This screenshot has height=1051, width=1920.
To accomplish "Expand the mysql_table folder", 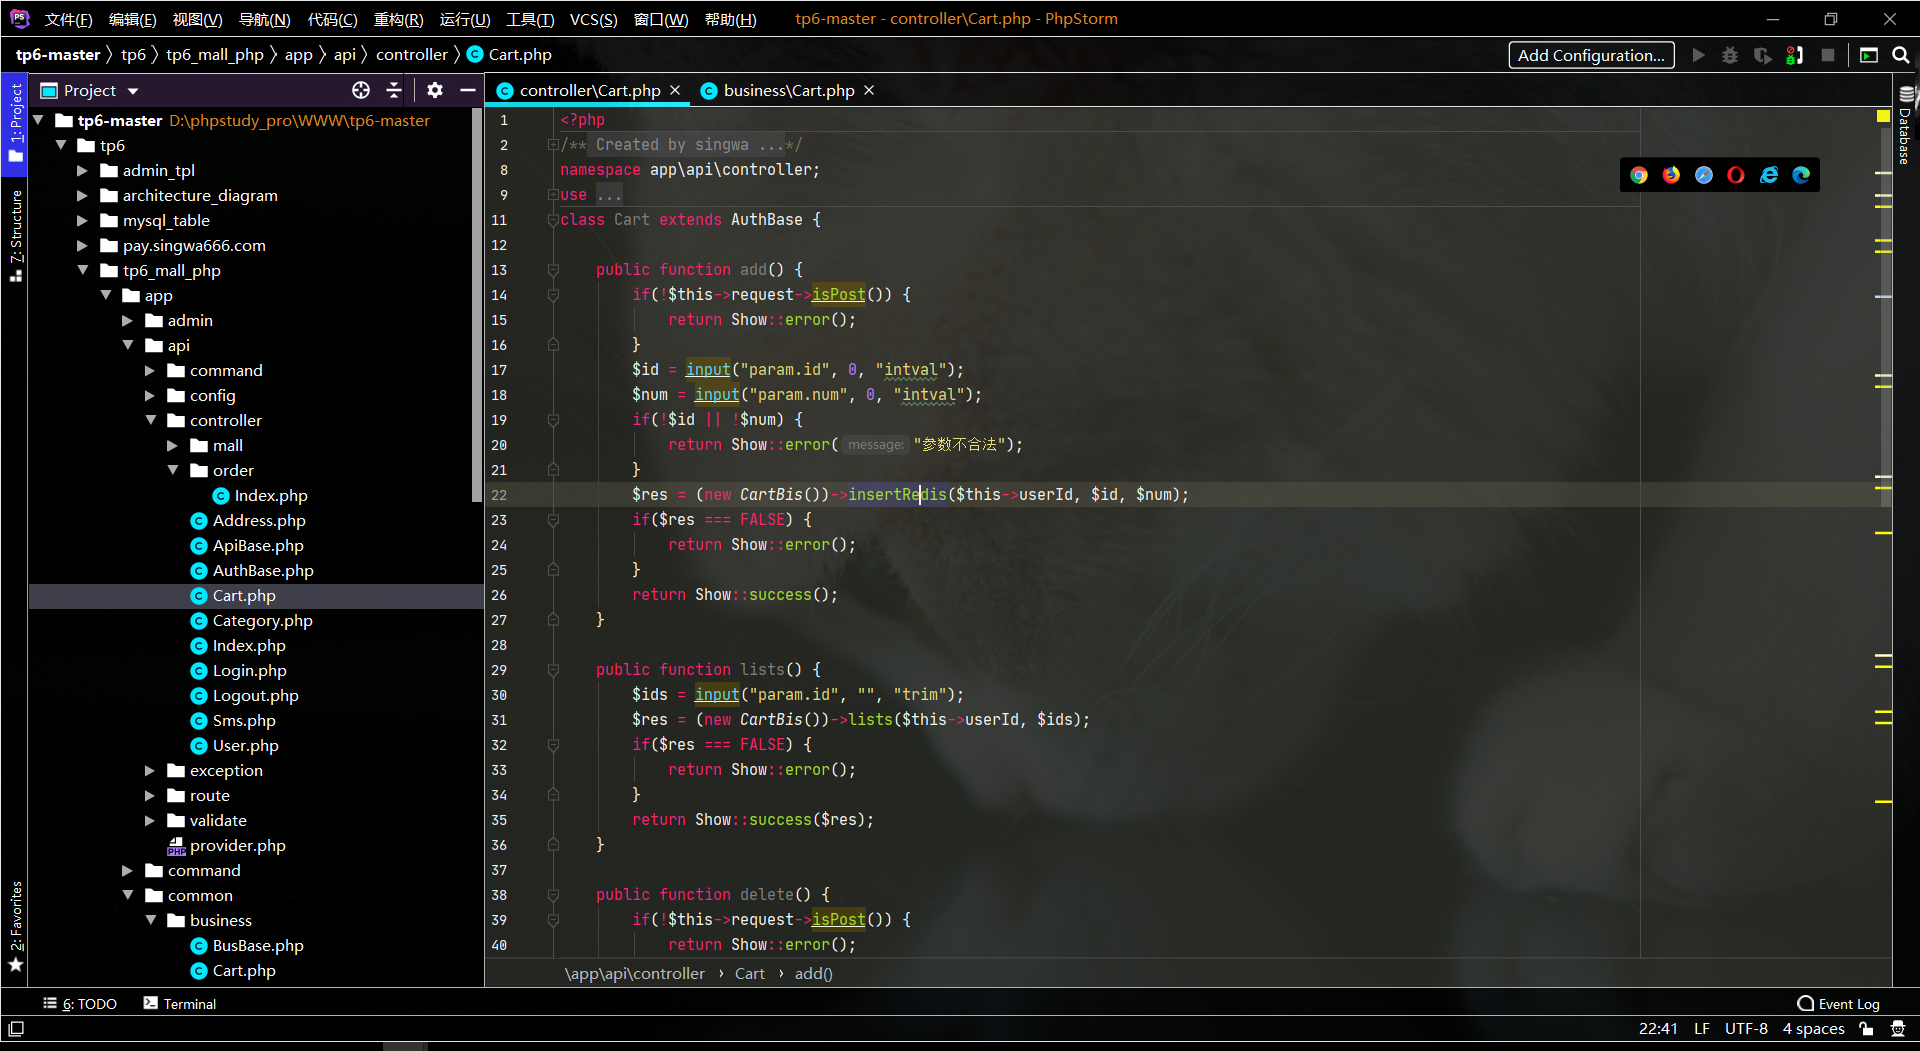I will pyautogui.click(x=83, y=221).
